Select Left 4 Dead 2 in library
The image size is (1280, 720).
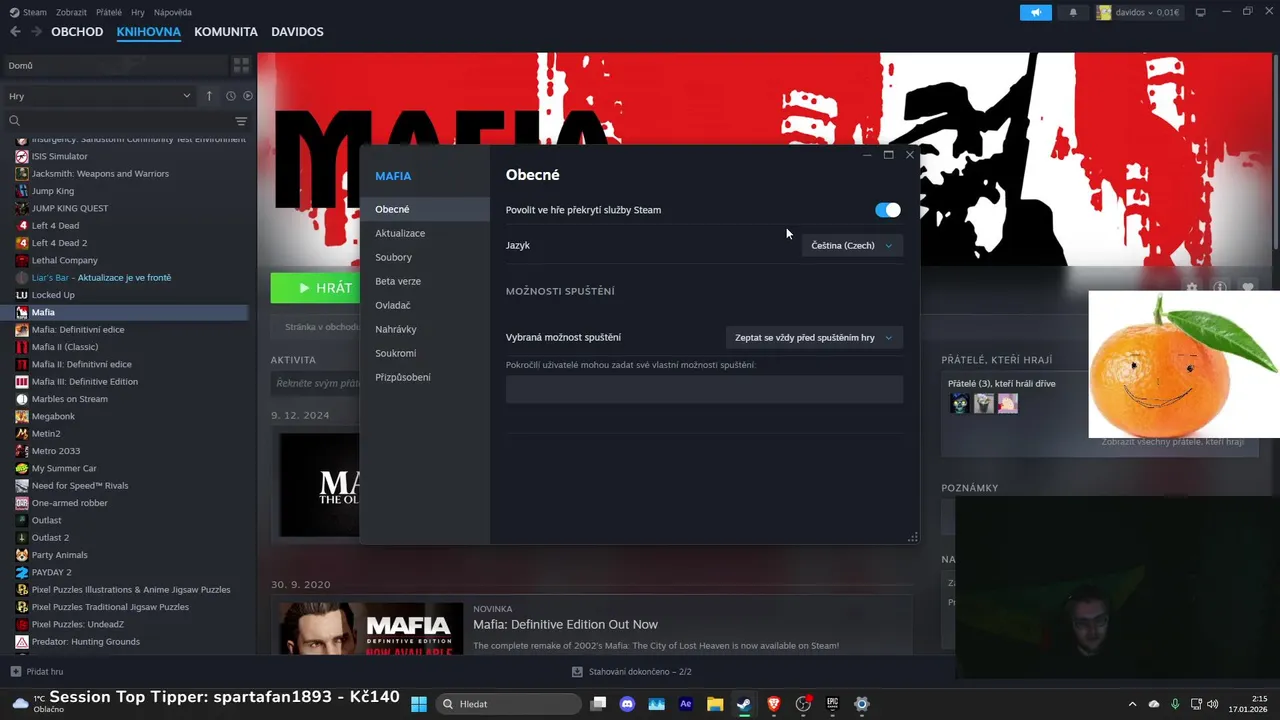pos(59,243)
